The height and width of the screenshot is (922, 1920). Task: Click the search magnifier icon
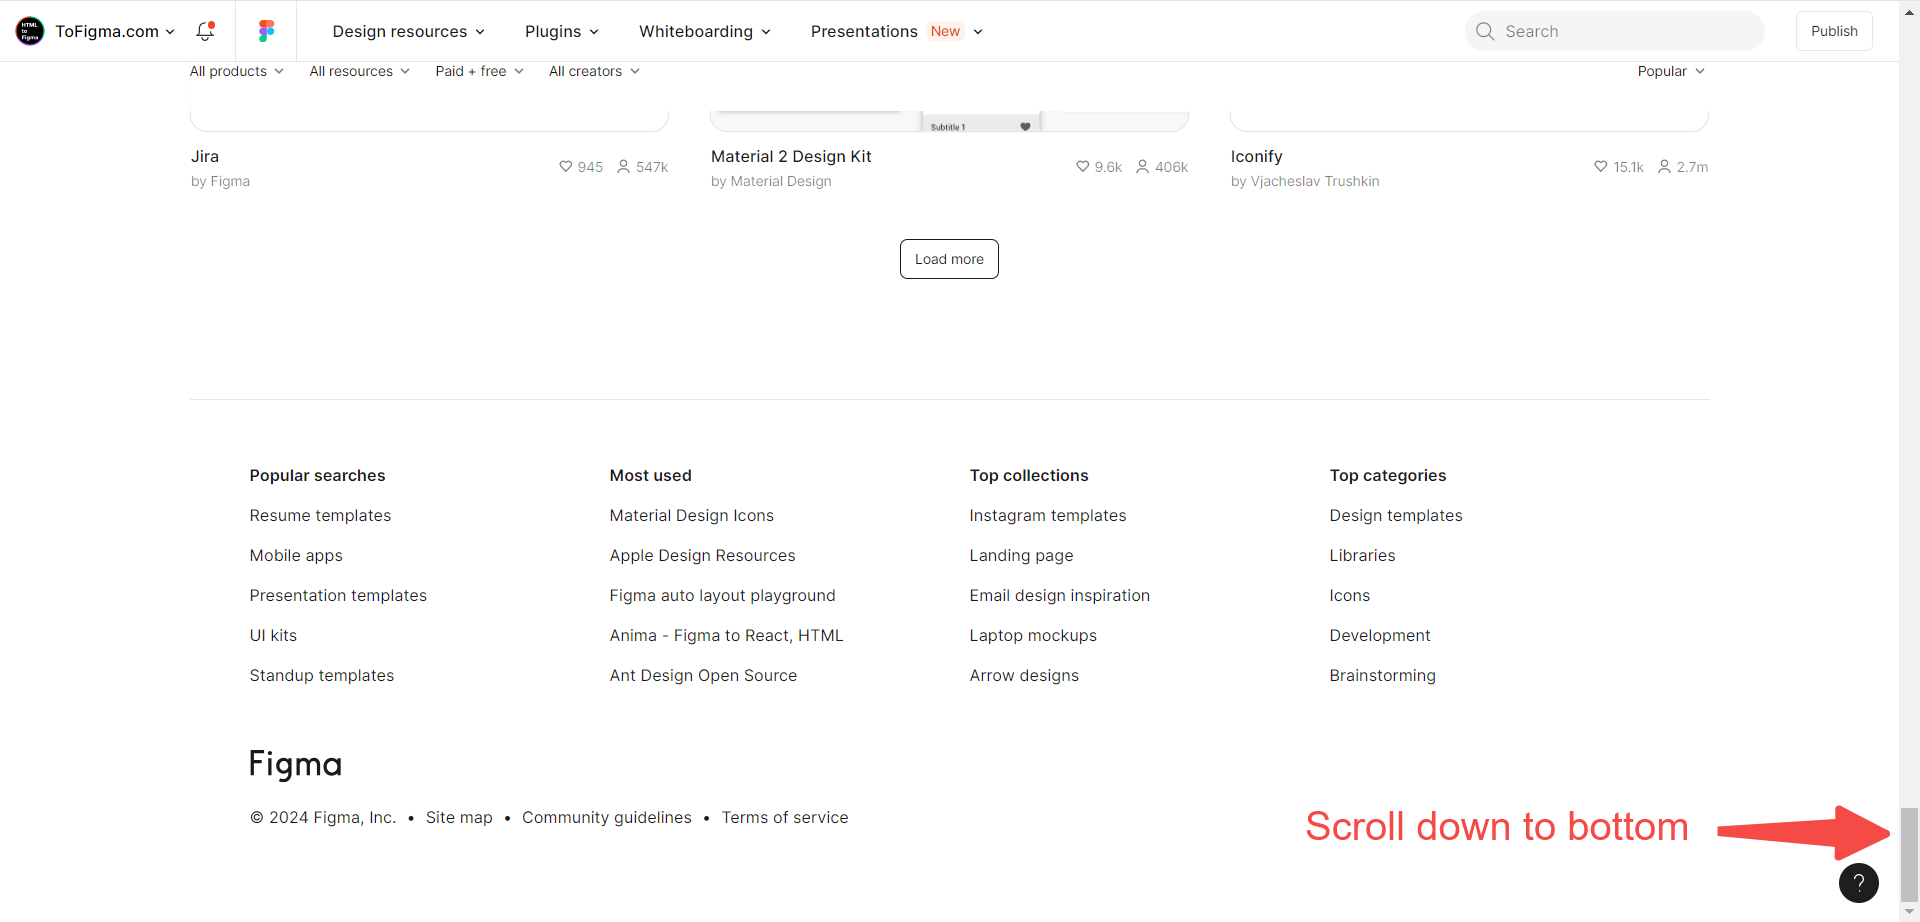click(1485, 31)
